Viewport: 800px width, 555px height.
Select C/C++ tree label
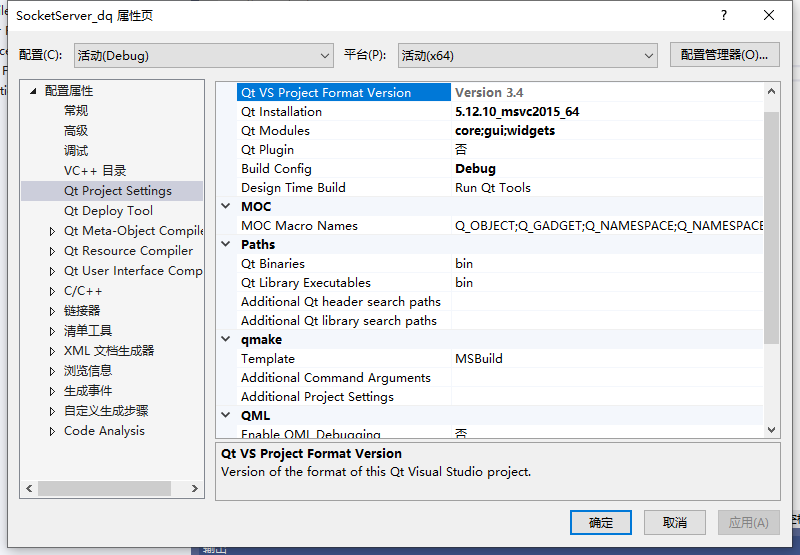(x=83, y=291)
